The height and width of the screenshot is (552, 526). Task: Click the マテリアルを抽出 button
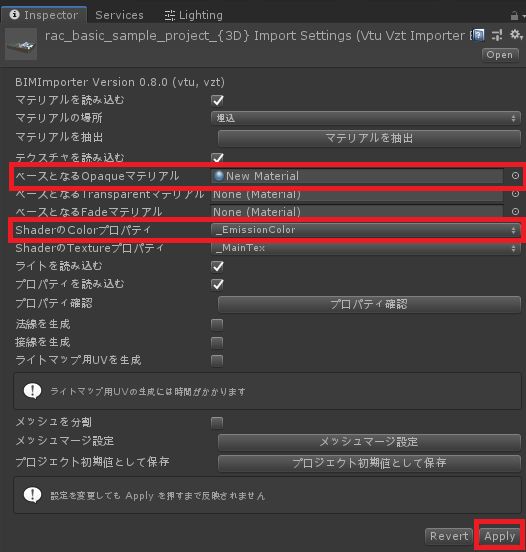pos(369,138)
